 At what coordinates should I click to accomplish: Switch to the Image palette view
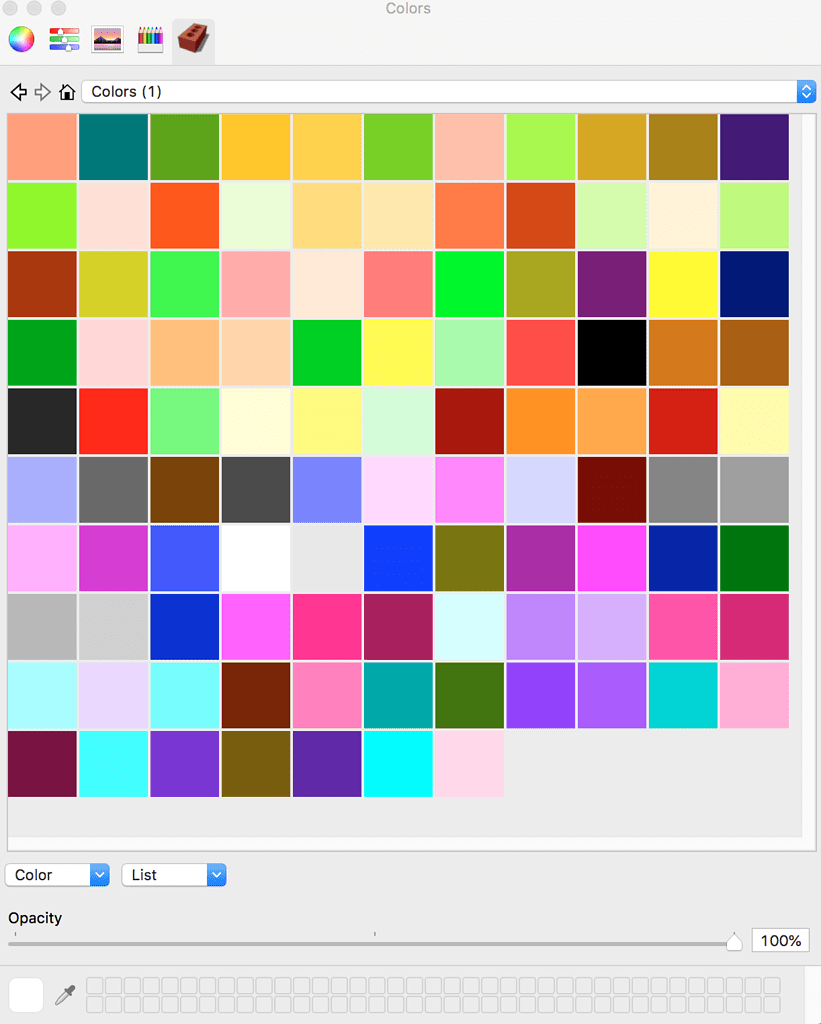[107, 39]
